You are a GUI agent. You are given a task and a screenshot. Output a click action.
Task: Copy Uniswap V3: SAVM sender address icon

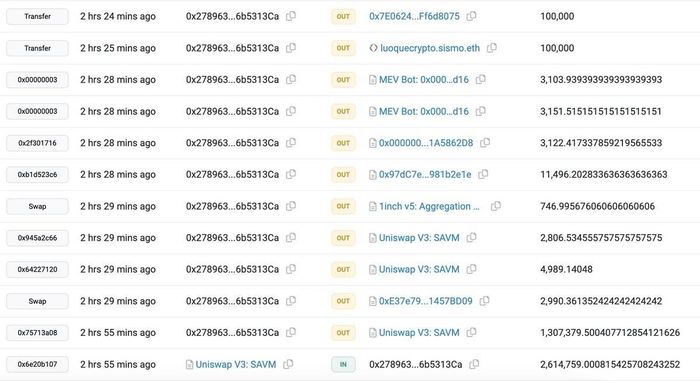[x=288, y=364]
